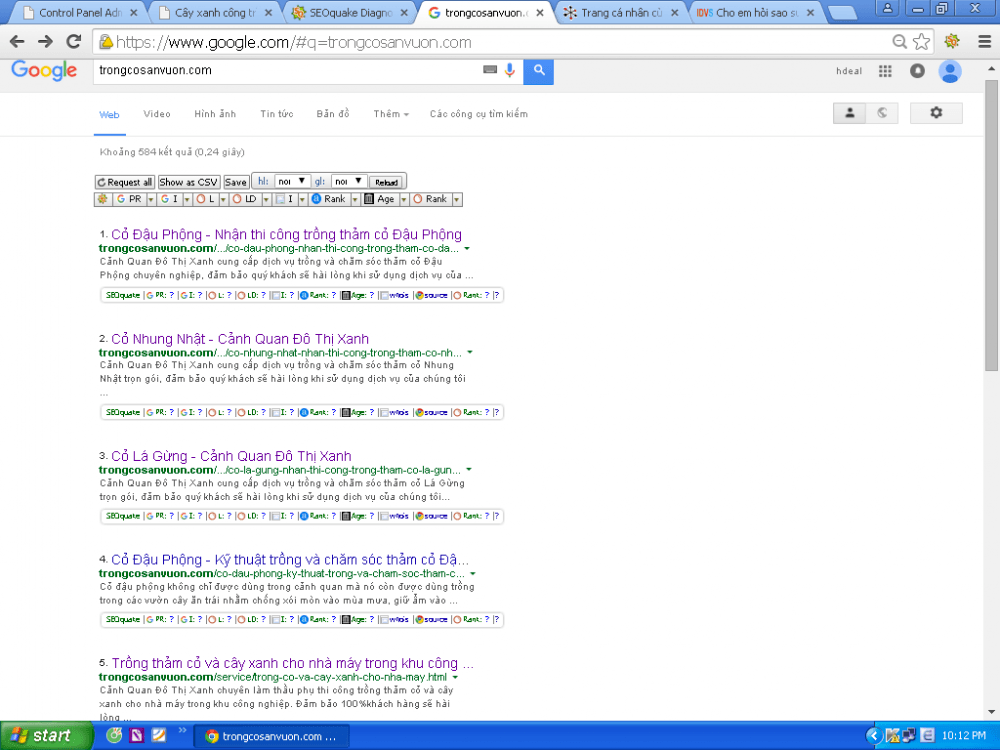Click trongcosanvuon.com Chrome taskbar button
This screenshot has height=750, width=1000.
click(x=271, y=737)
